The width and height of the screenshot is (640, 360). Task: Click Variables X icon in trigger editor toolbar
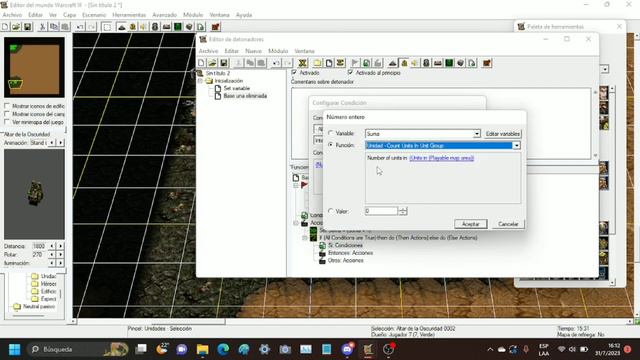[x=302, y=63]
